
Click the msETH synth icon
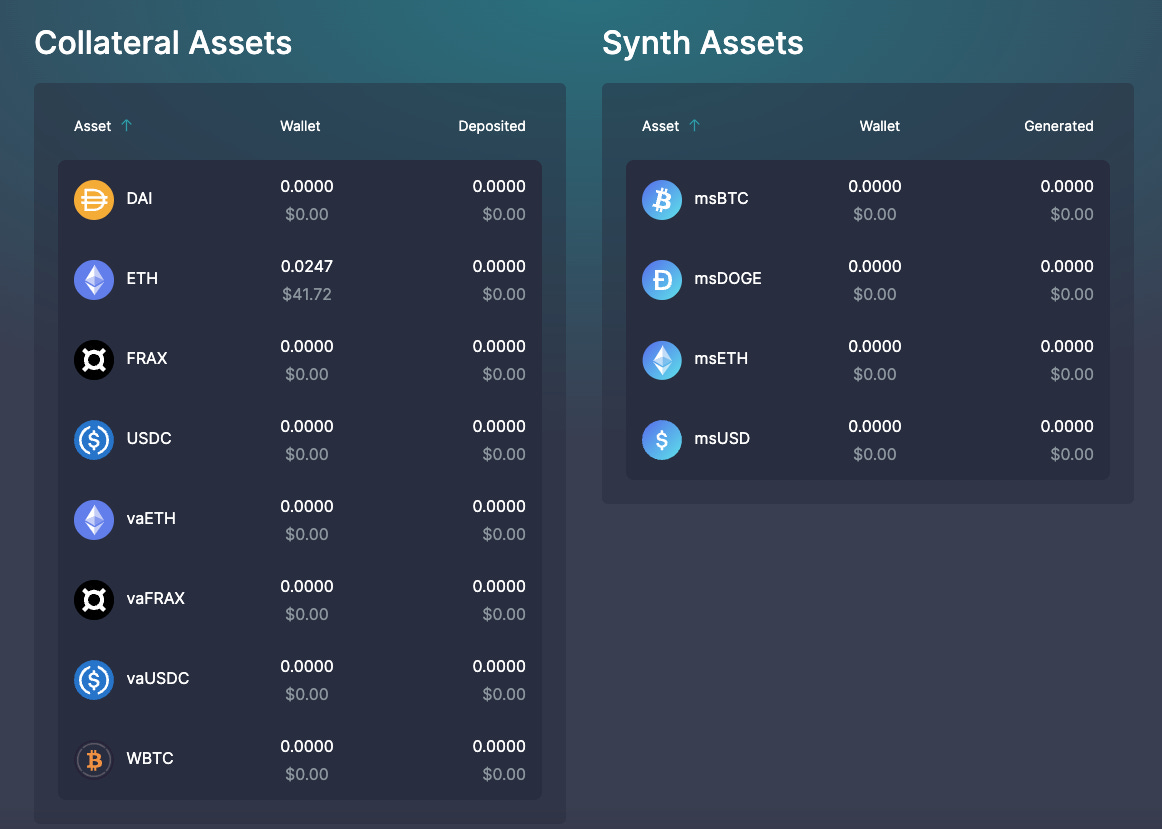[x=662, y=360]
